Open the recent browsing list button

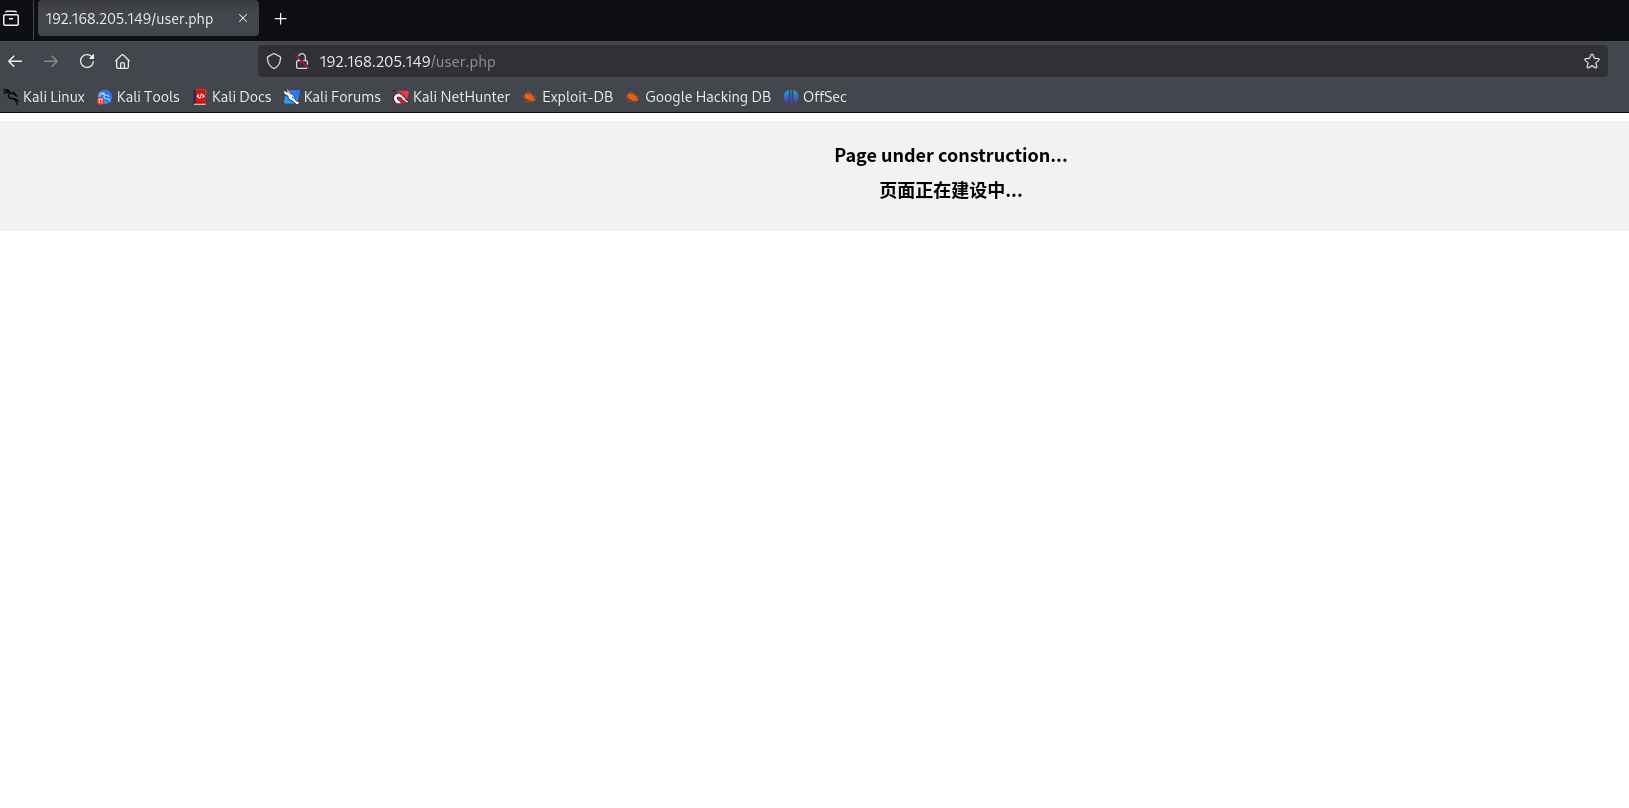click(x=11, y=19)
